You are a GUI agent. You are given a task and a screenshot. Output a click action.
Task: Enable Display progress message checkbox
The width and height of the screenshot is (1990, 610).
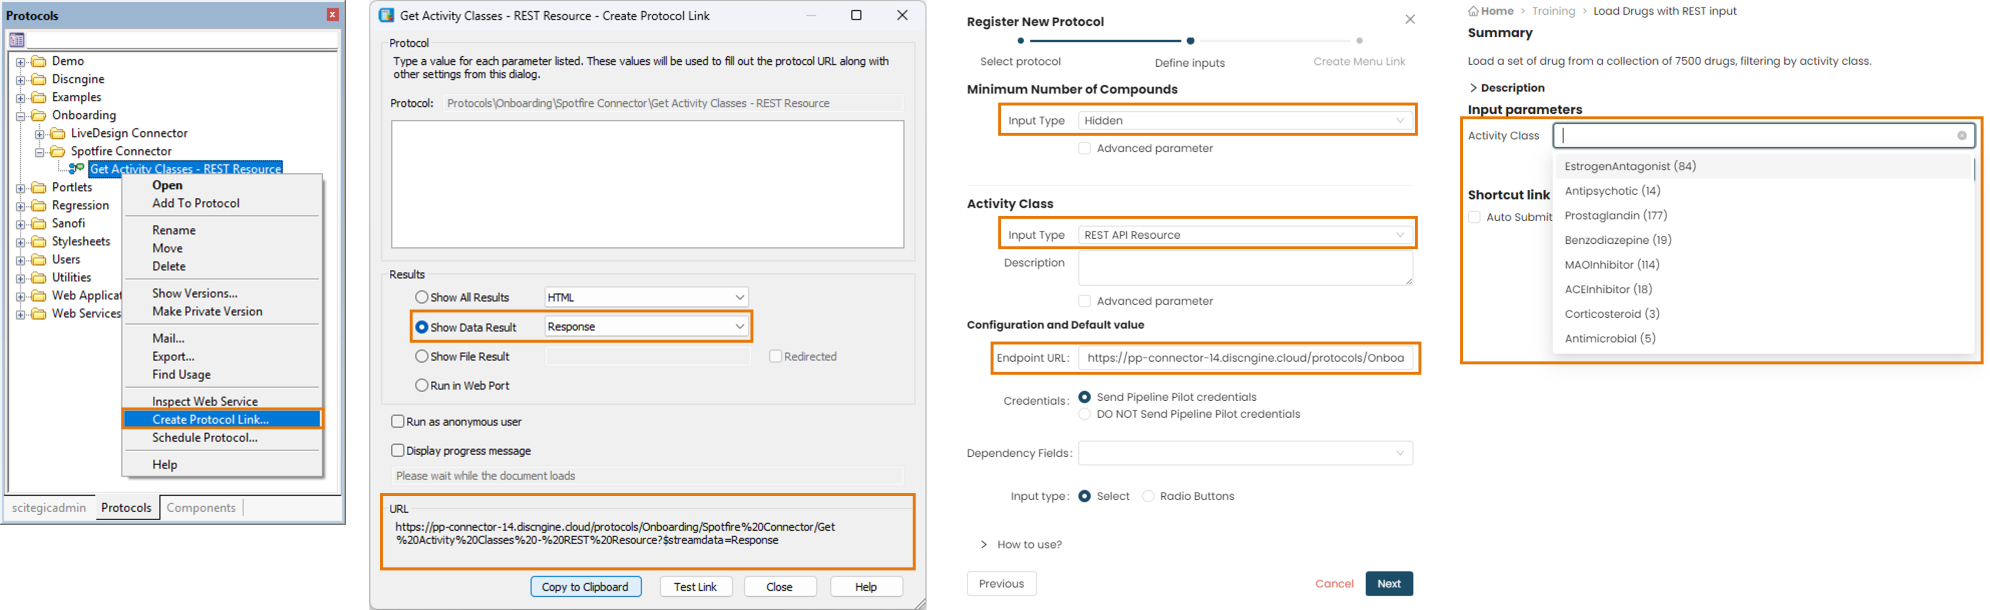click(398, 450)
